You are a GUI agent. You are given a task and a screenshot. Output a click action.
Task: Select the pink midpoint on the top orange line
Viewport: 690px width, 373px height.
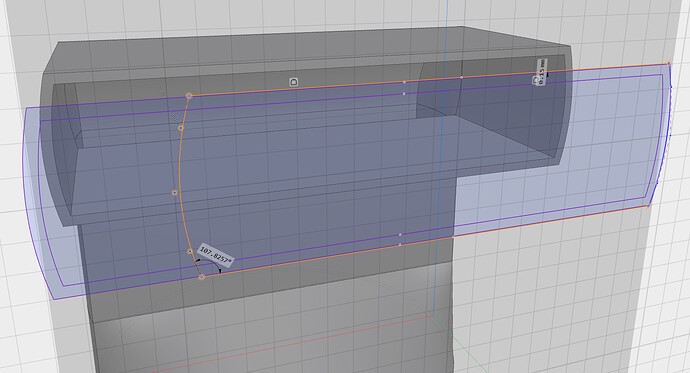[404, 82]
